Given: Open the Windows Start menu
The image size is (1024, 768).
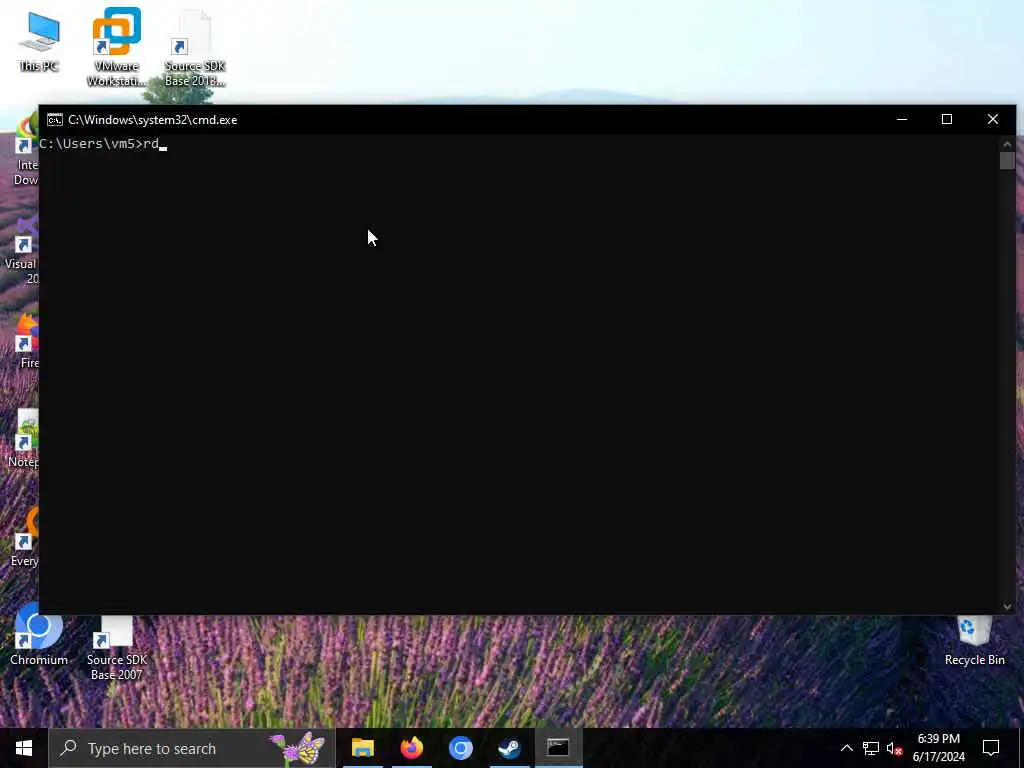Looking at the screenshot, I should pos(24,748).
